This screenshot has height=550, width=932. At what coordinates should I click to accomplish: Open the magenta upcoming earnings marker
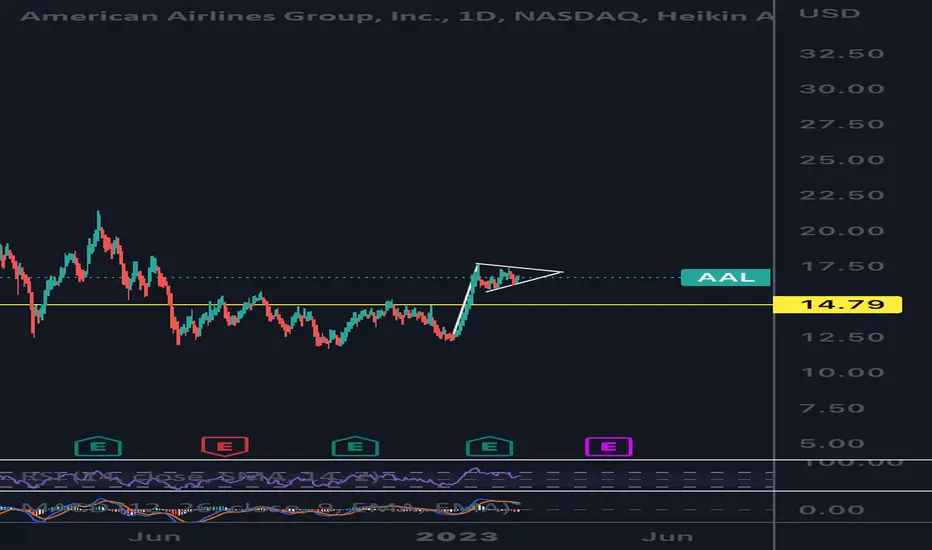(x=609, y=447)
